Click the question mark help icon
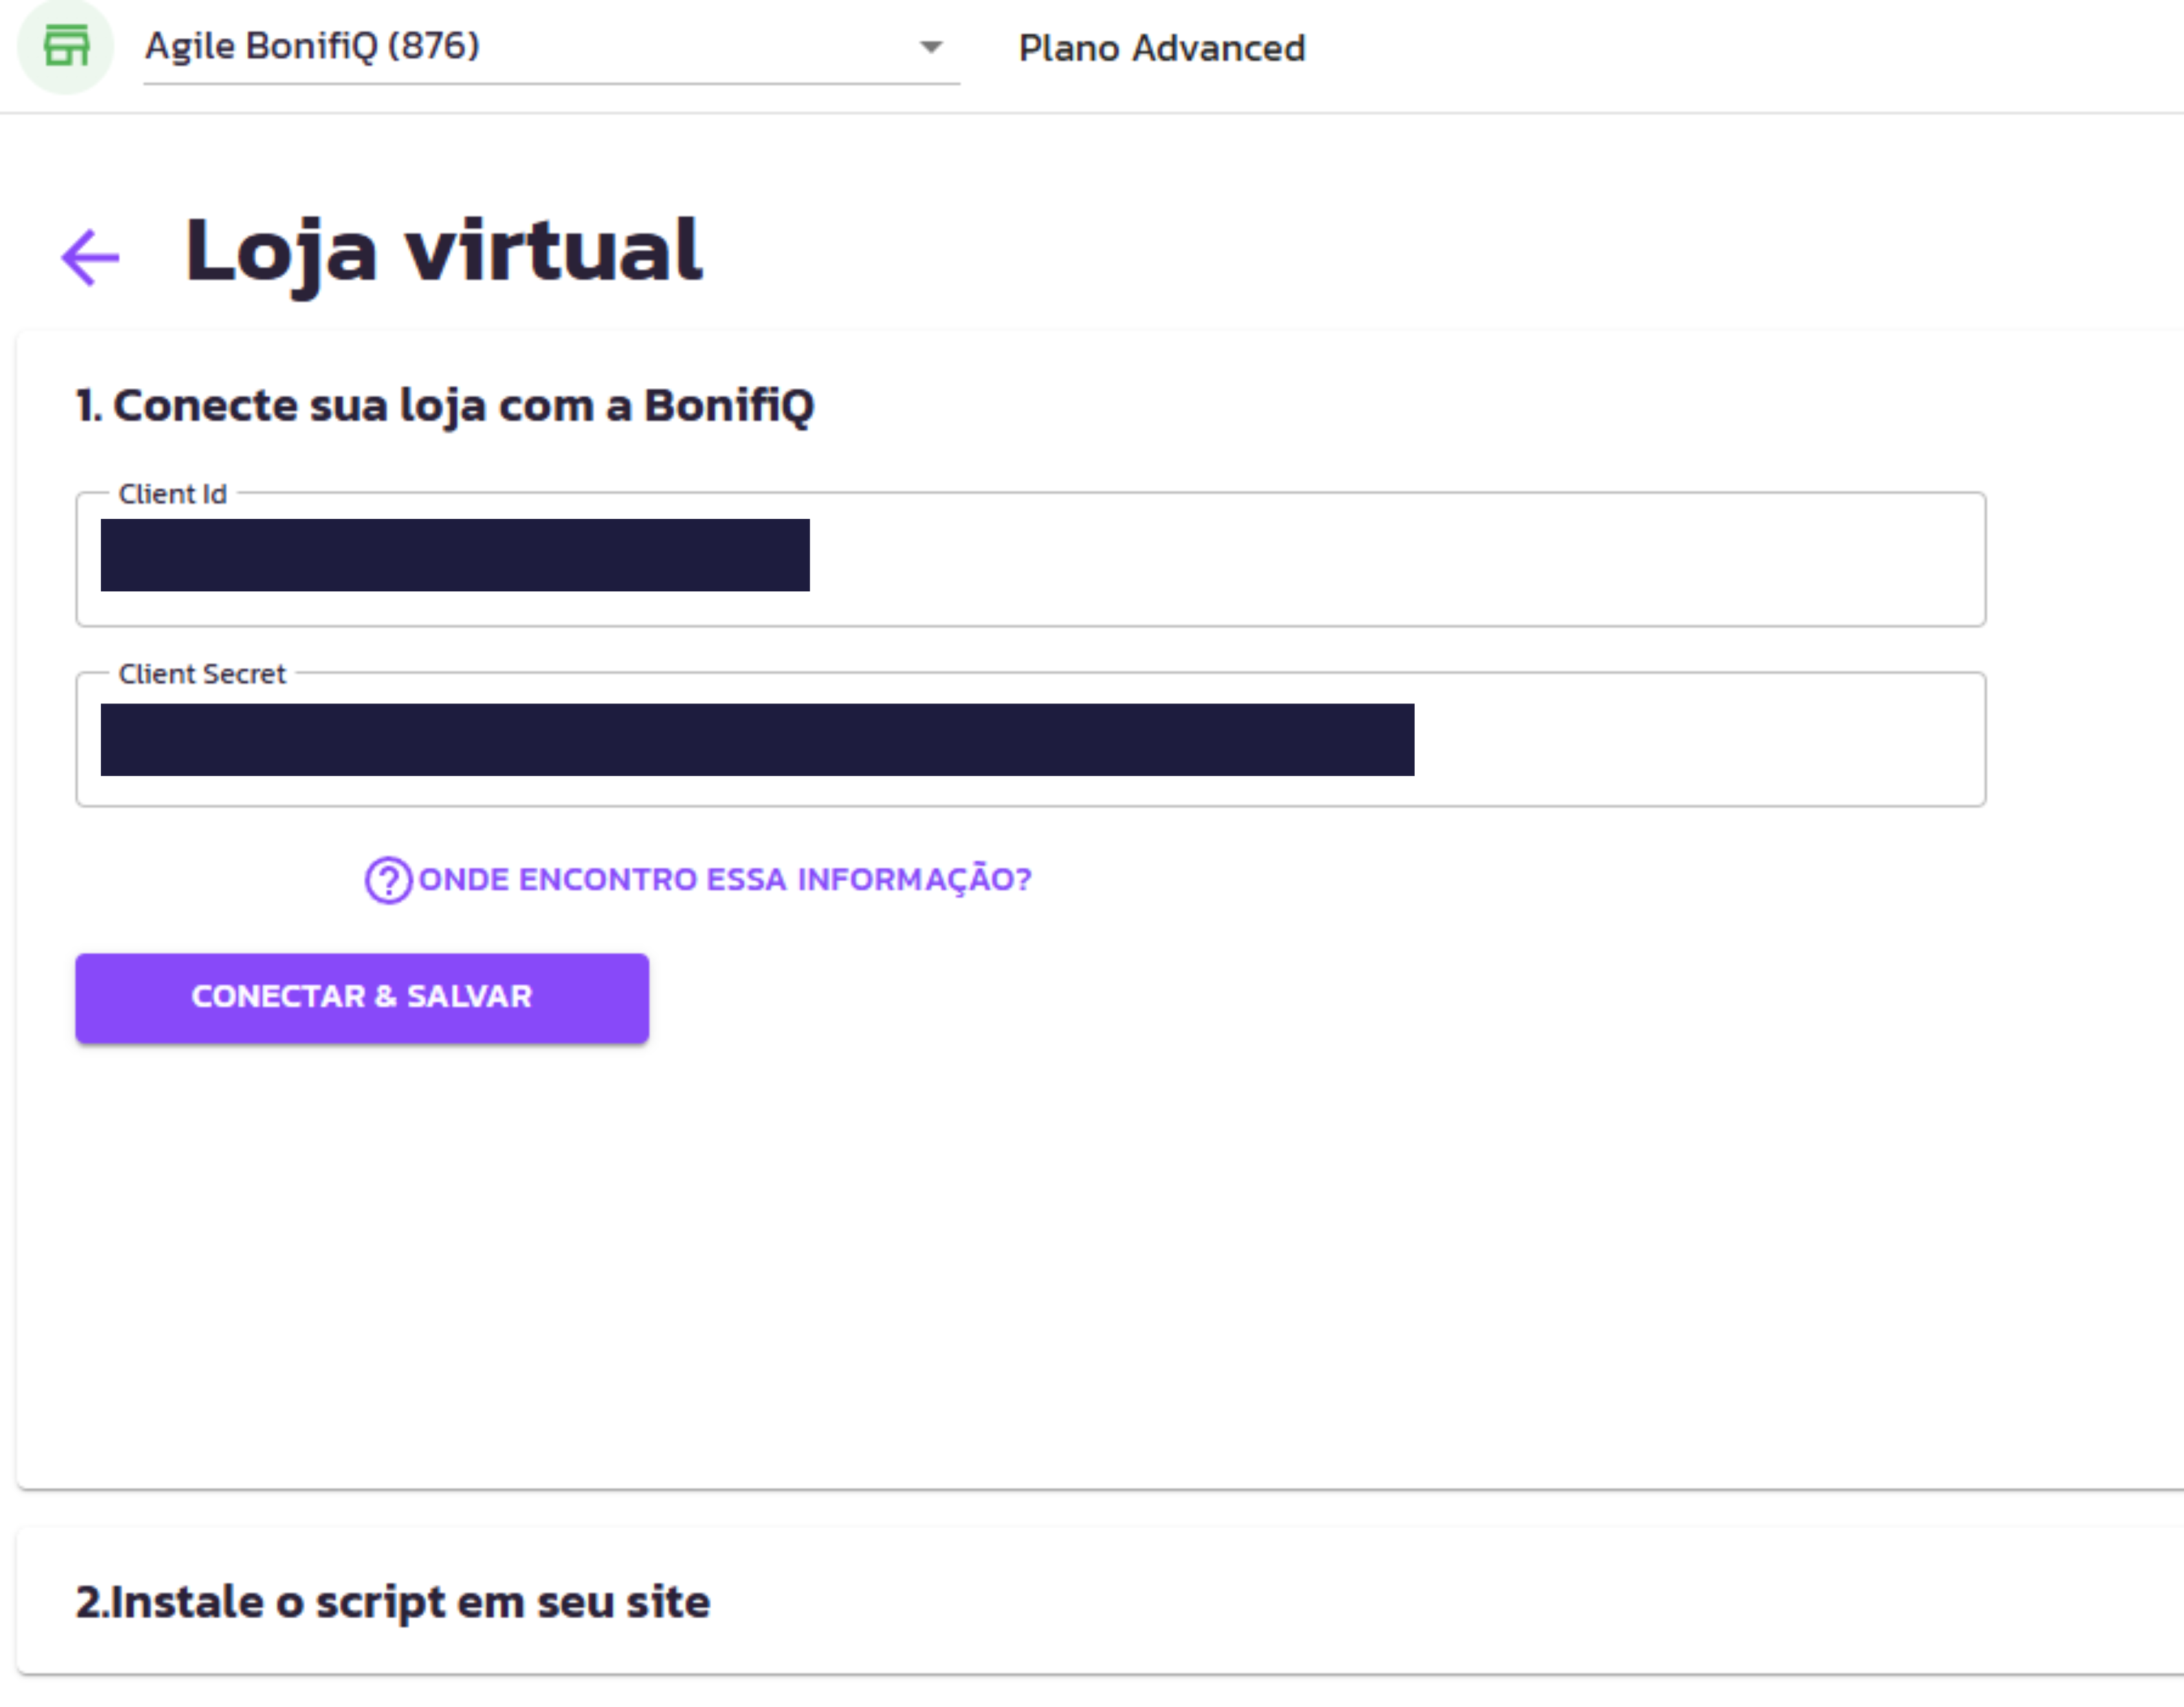Image resolution: width=2184 pixels, height=1707 pixels. pyautogui.click(x=388, y=880)
